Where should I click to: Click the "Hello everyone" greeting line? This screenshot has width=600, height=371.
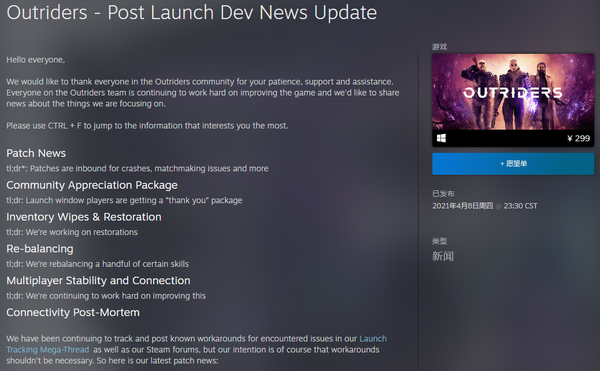coord(36,60)
